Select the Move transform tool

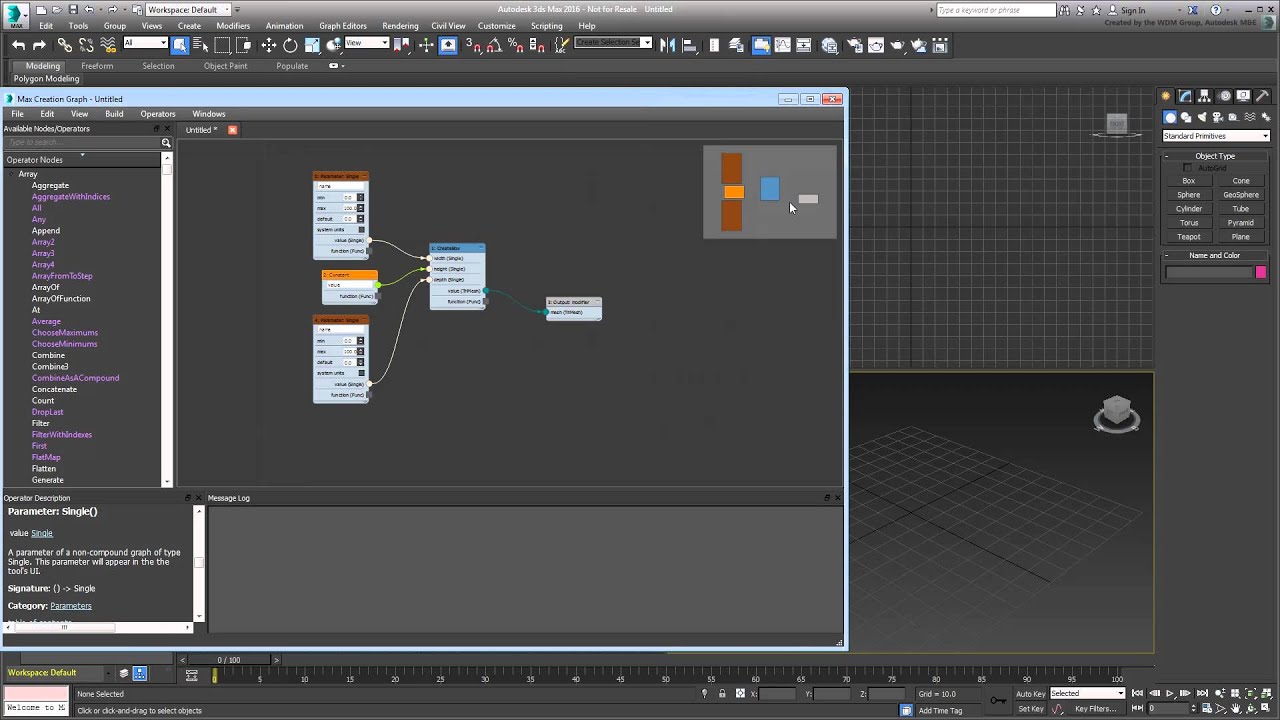[269, 45]
